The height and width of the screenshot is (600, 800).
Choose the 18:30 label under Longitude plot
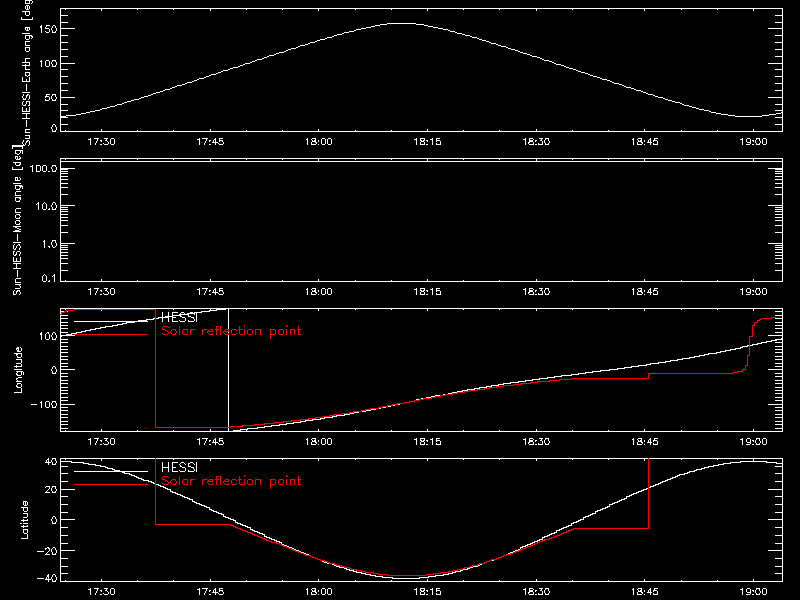[536, 442]
